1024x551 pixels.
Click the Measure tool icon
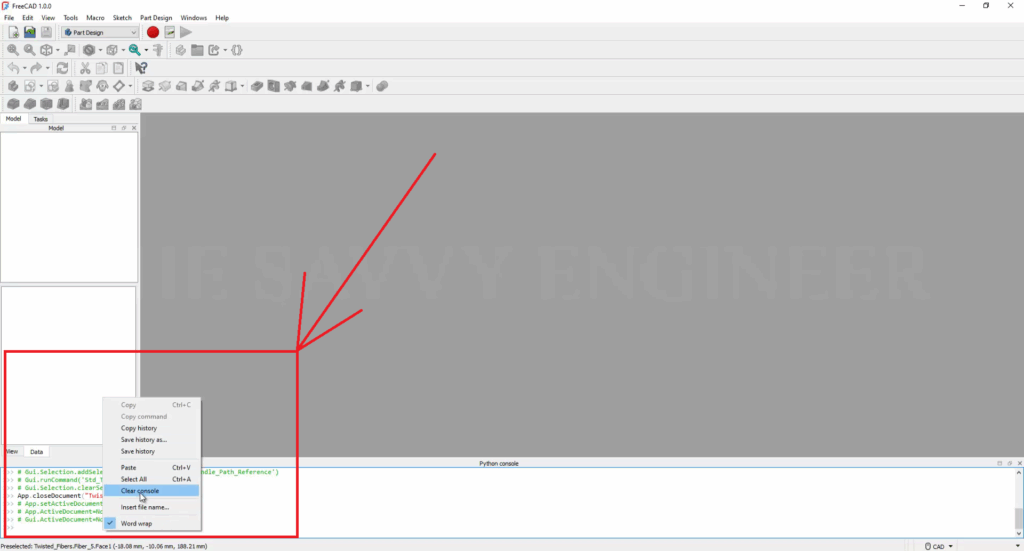(158, 50)
